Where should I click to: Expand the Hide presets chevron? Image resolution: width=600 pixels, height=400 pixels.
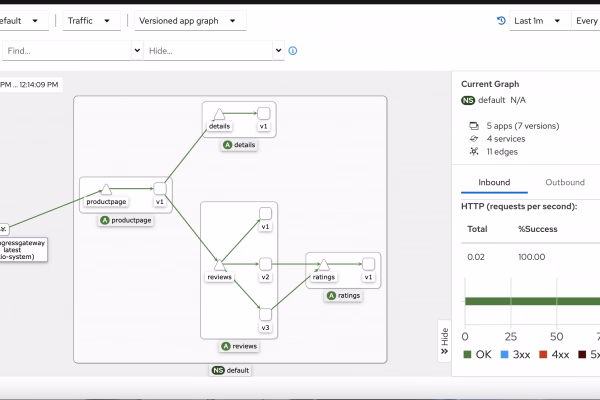click(x=279, y=51)
